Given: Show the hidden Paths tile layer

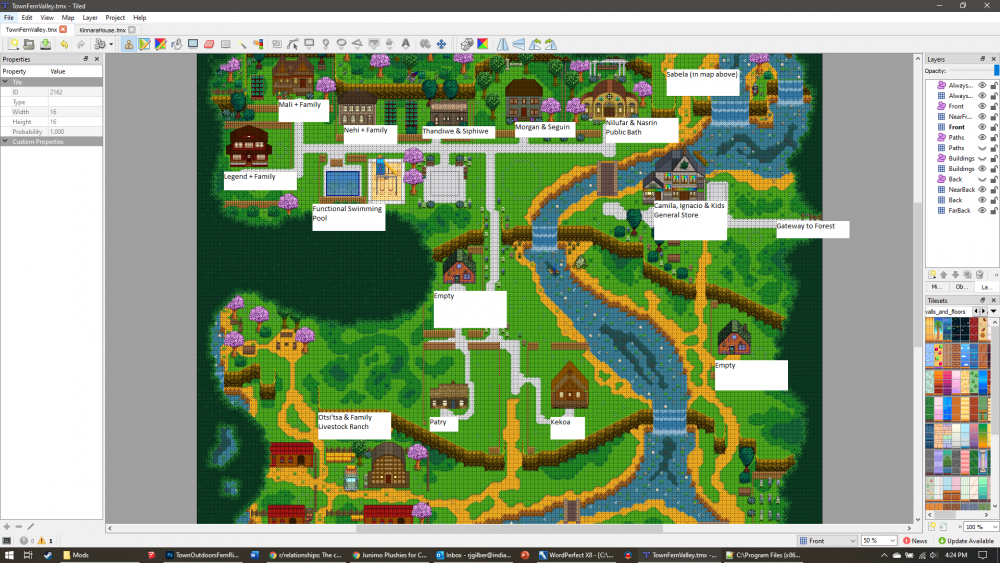Looking at the screenshot, I should coord(982,148).
